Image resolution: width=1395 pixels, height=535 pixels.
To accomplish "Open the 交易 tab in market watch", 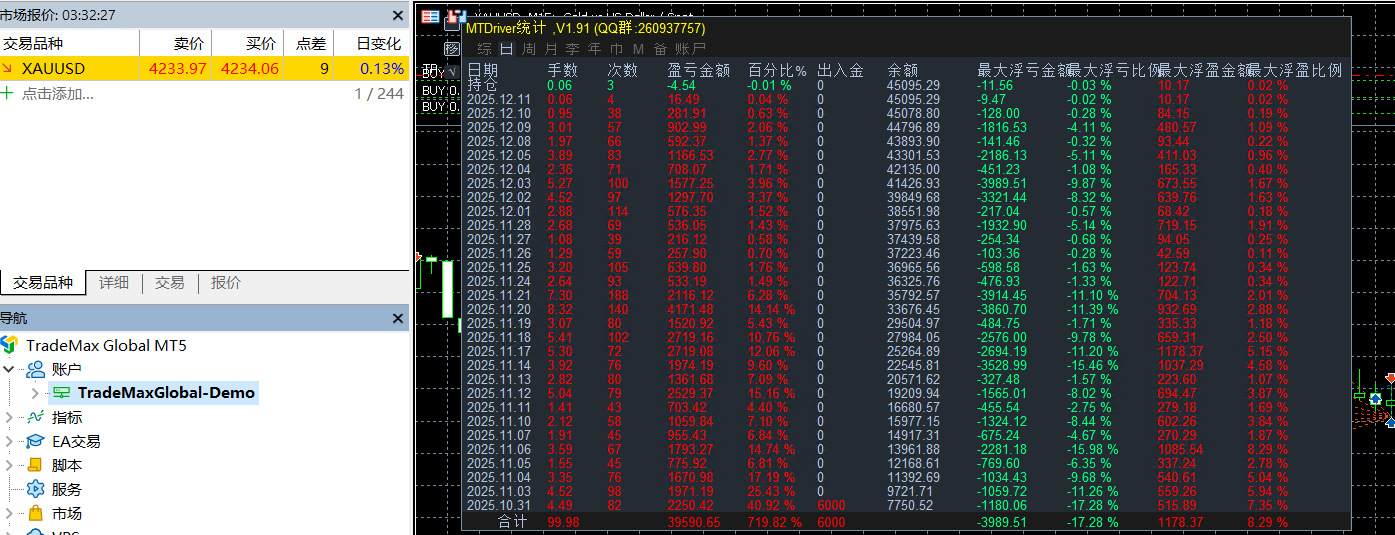I will (170, 283).
